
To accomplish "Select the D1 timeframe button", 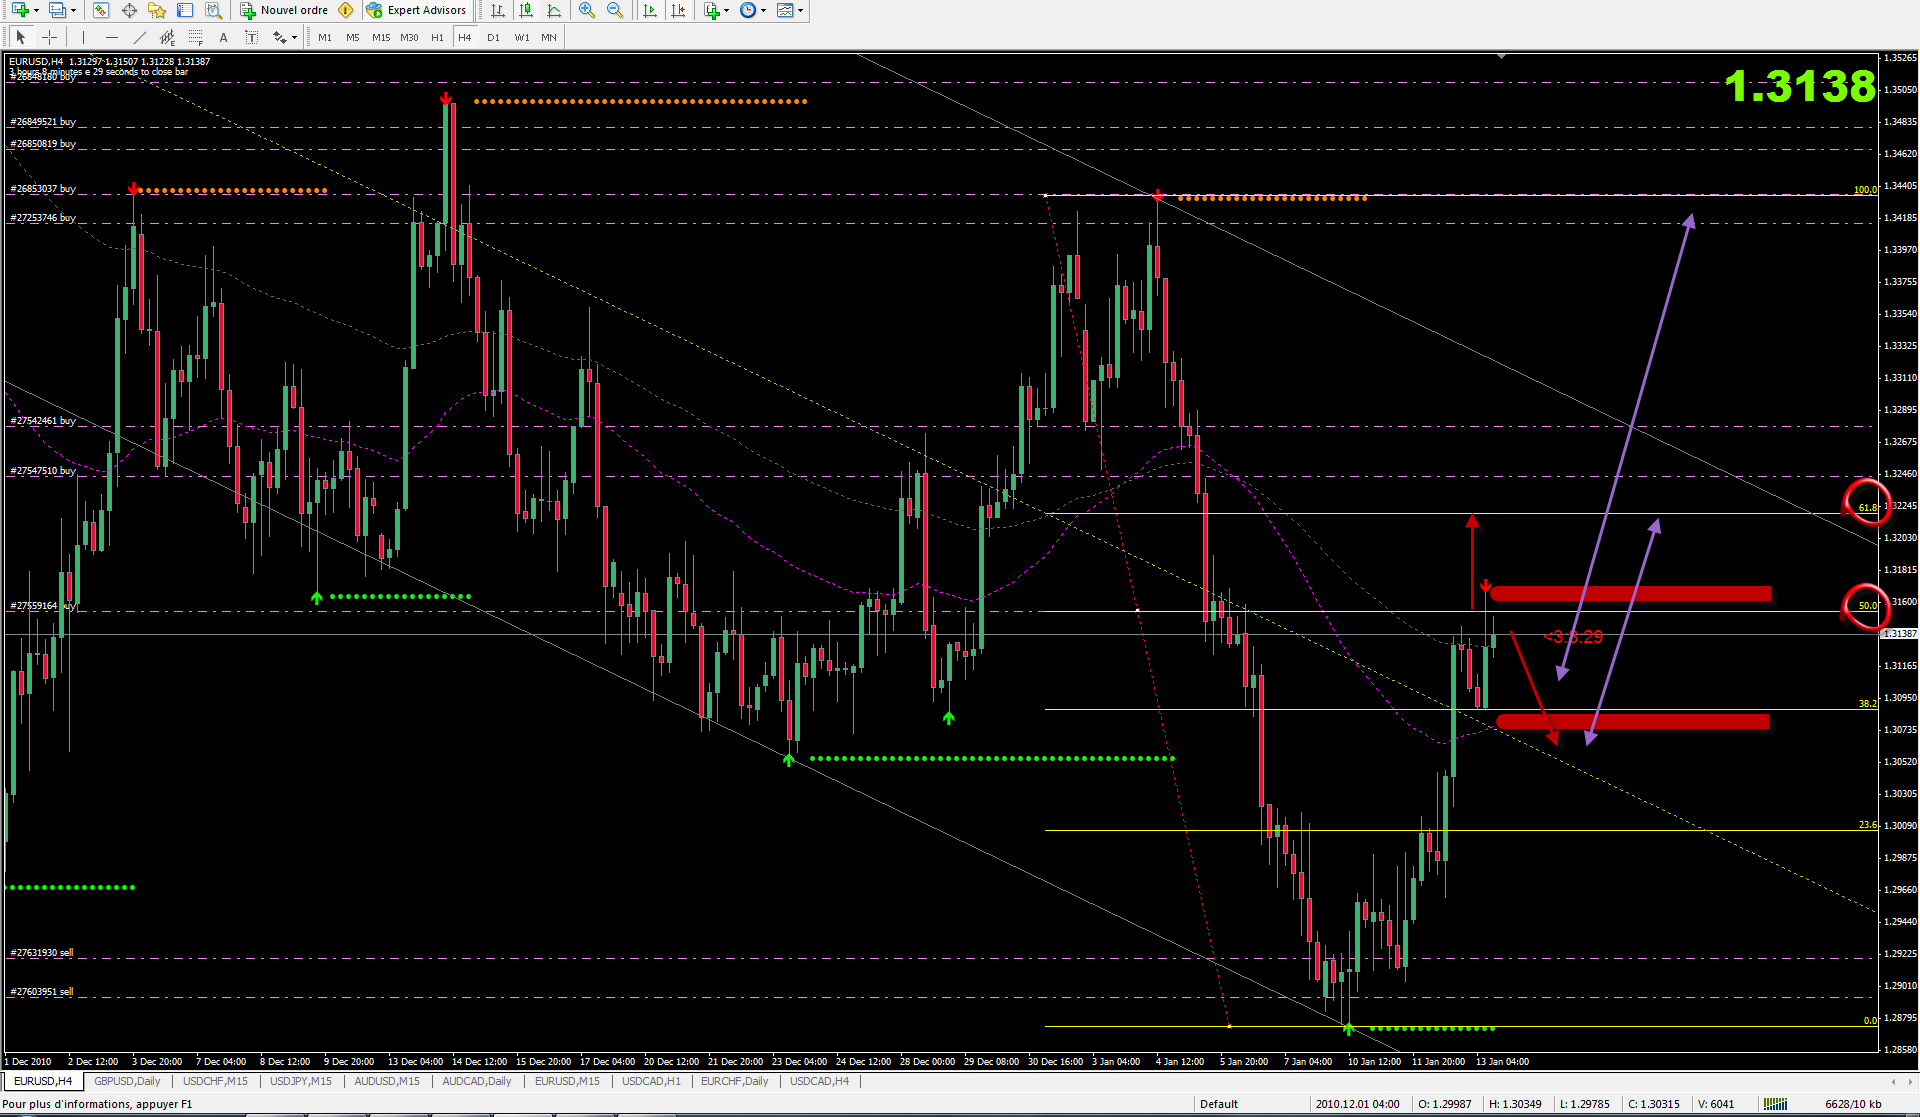I will (x=493, y=37).
